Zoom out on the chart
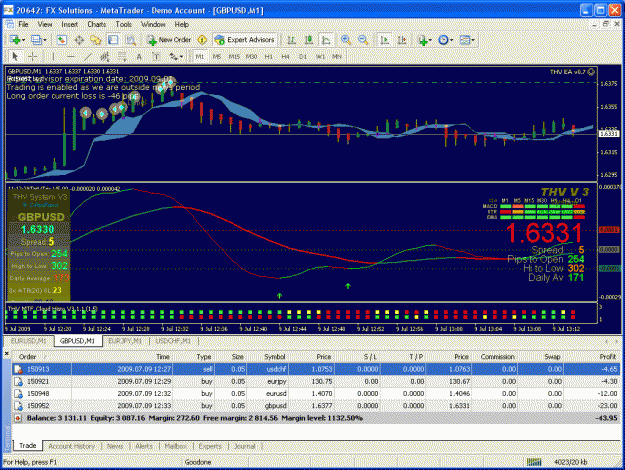The height and width of the screenshot is (470, 625). point(363,40)
